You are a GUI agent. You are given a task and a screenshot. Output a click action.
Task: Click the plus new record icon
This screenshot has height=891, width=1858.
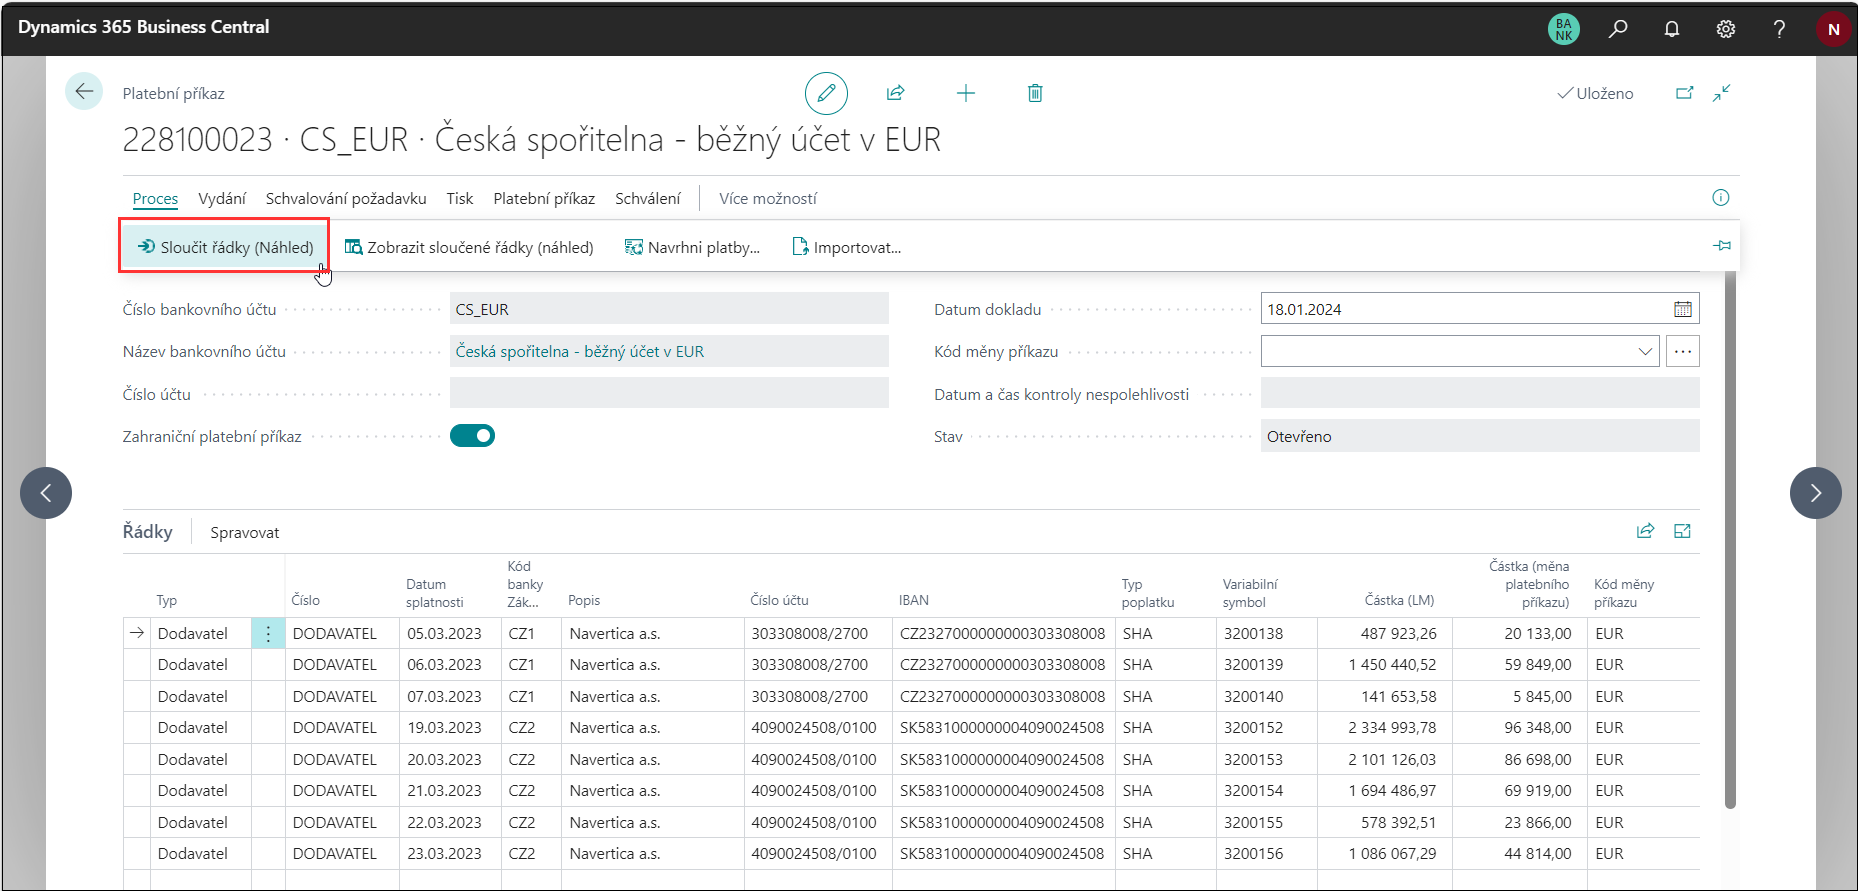(965, 93)
